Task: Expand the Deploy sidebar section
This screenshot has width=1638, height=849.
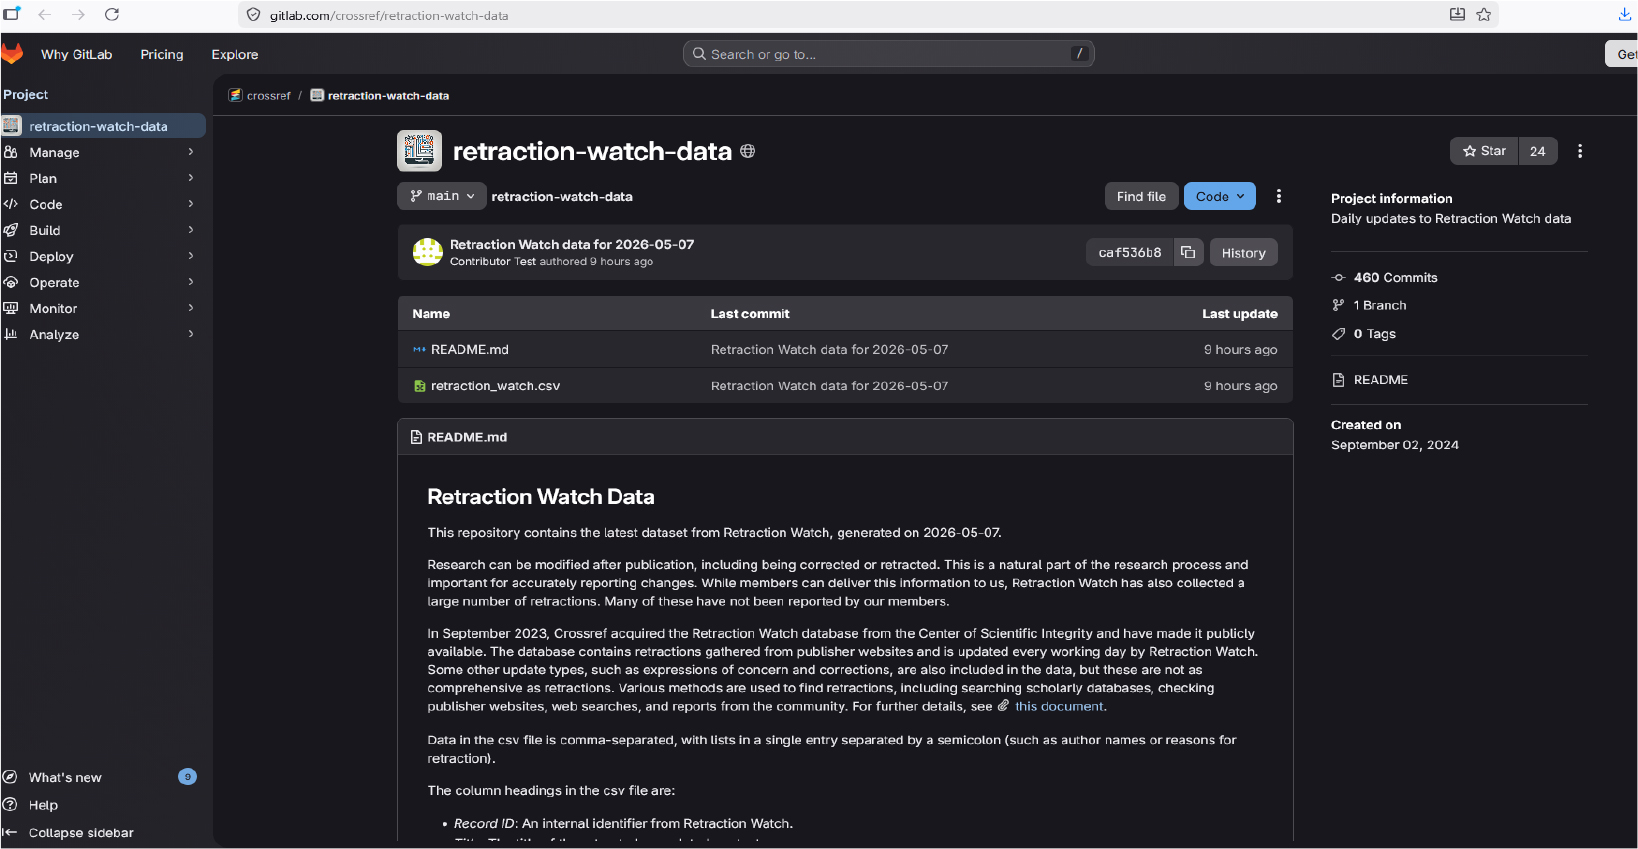Action: (103, 256)
